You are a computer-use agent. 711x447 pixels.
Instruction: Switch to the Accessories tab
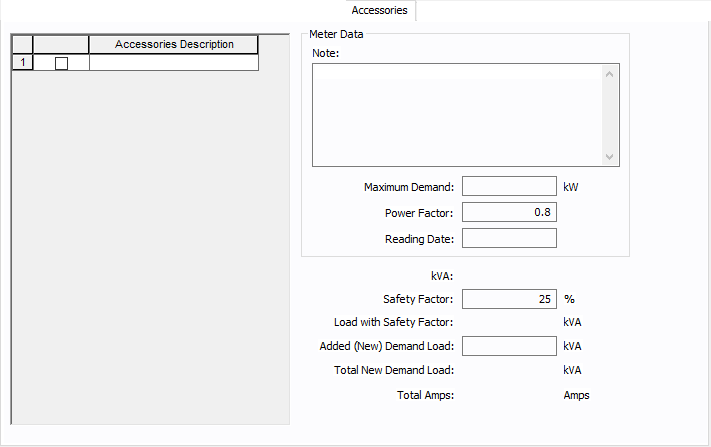coord(379,10)
